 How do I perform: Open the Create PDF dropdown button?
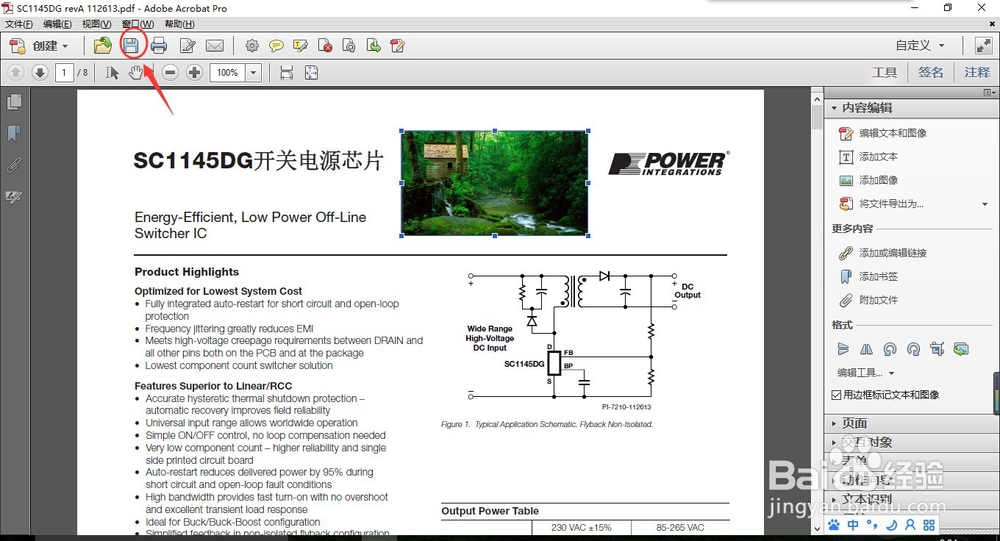point(39,46)
